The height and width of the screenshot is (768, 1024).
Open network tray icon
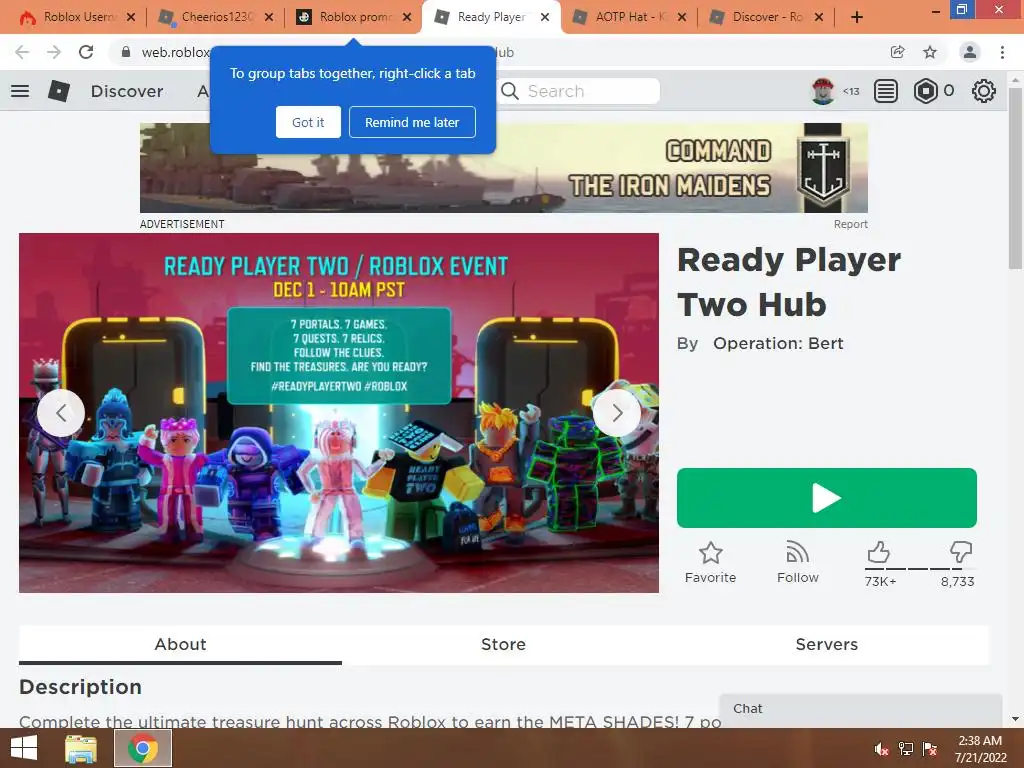tap(906, 749)
